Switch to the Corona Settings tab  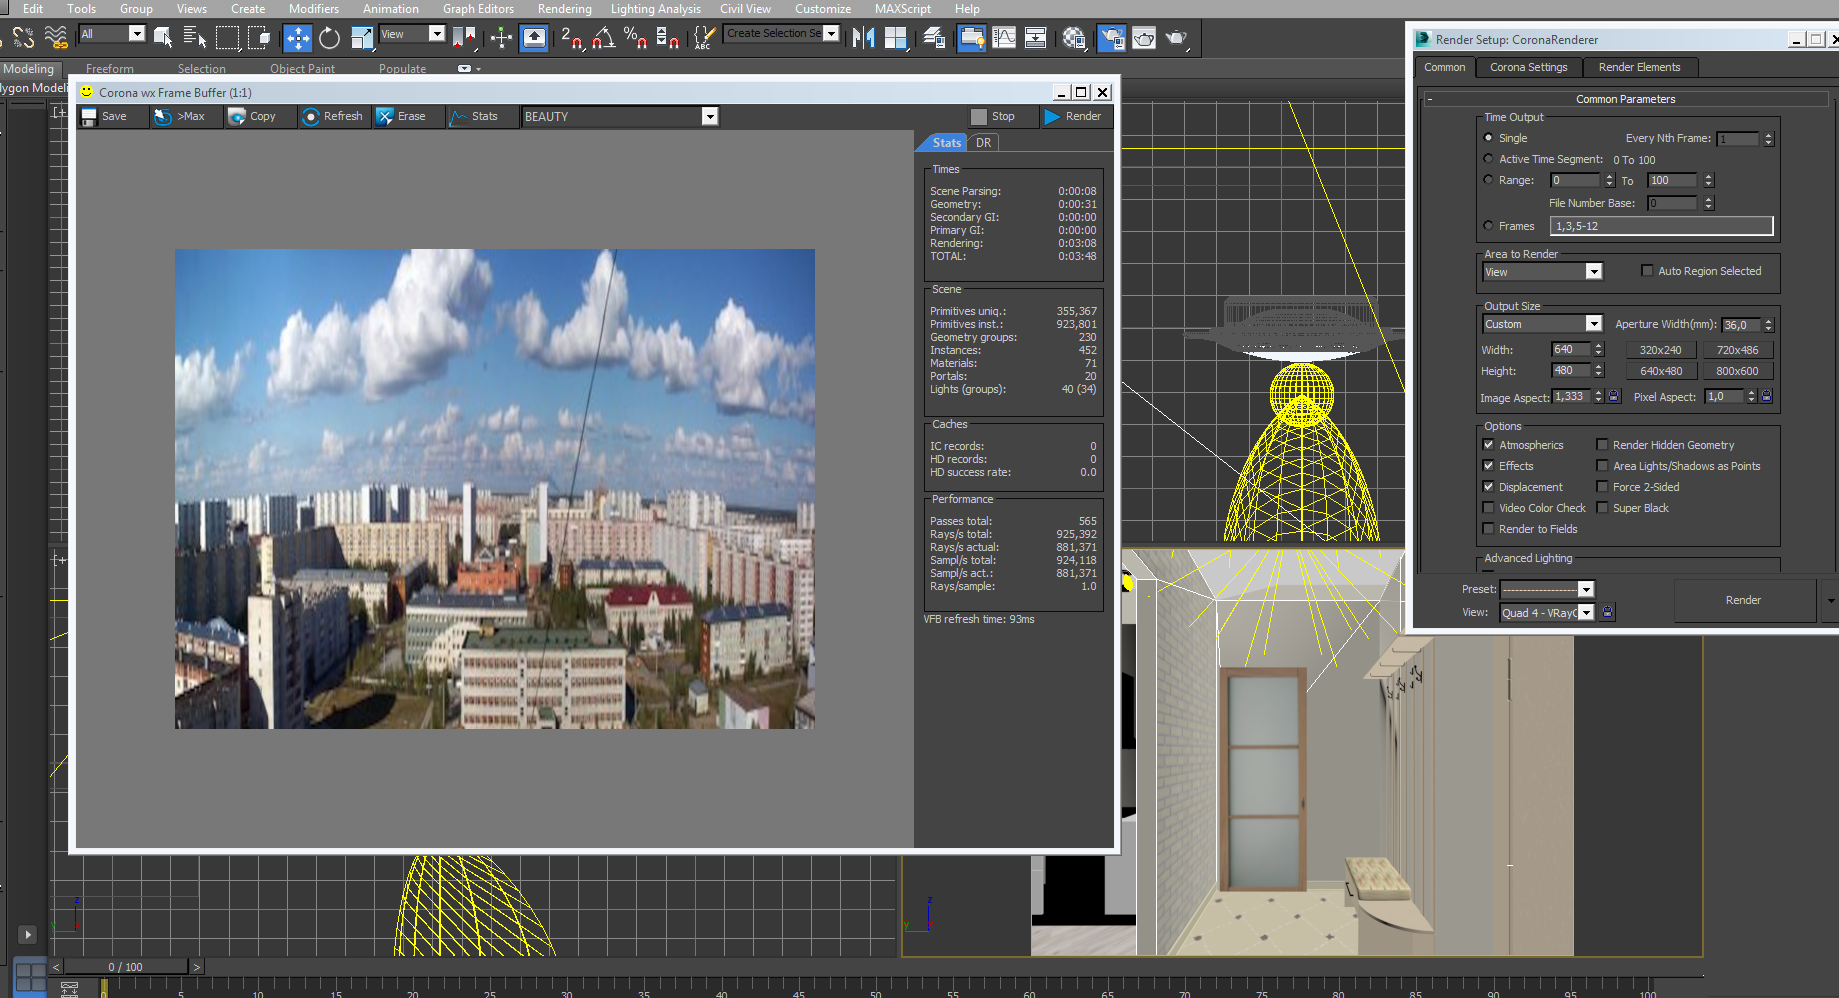(1528, 67)
